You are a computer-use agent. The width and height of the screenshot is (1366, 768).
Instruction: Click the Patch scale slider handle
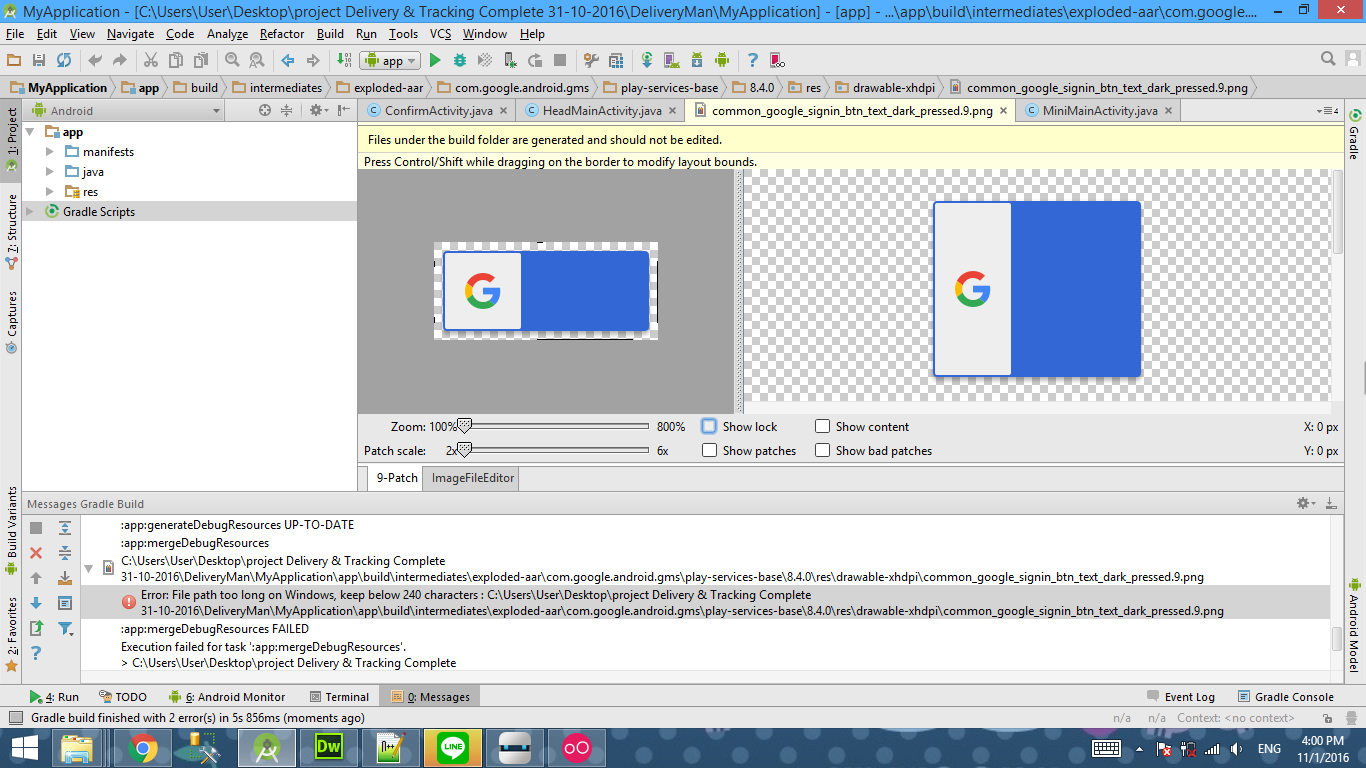(x=464, y=450)
